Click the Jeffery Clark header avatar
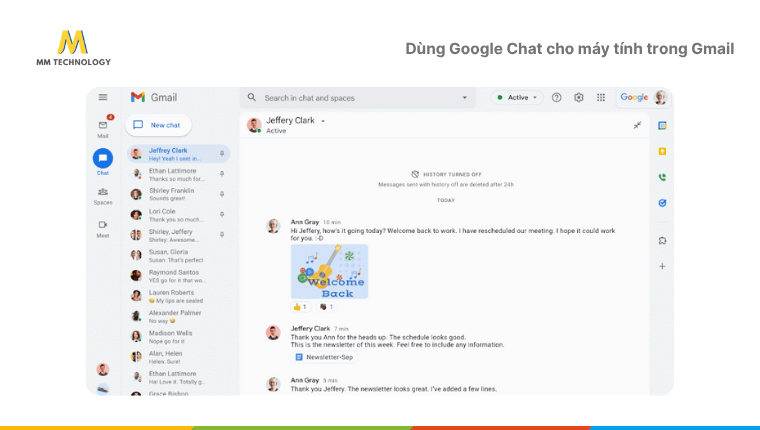This screenshot has width=760, height=430. click(254, 125)
